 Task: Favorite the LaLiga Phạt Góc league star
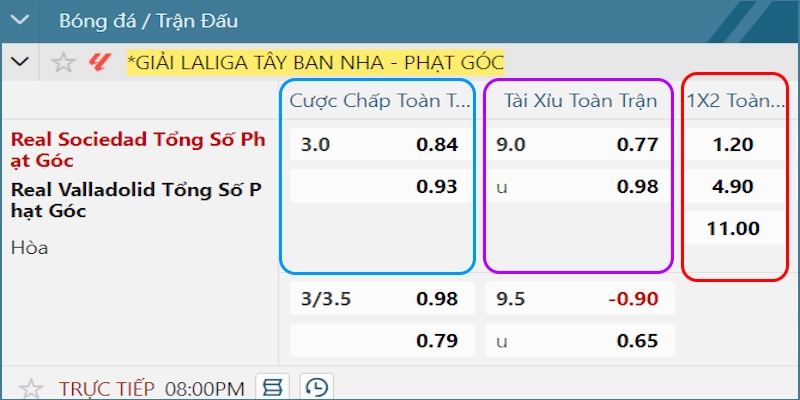pos(63,62)
